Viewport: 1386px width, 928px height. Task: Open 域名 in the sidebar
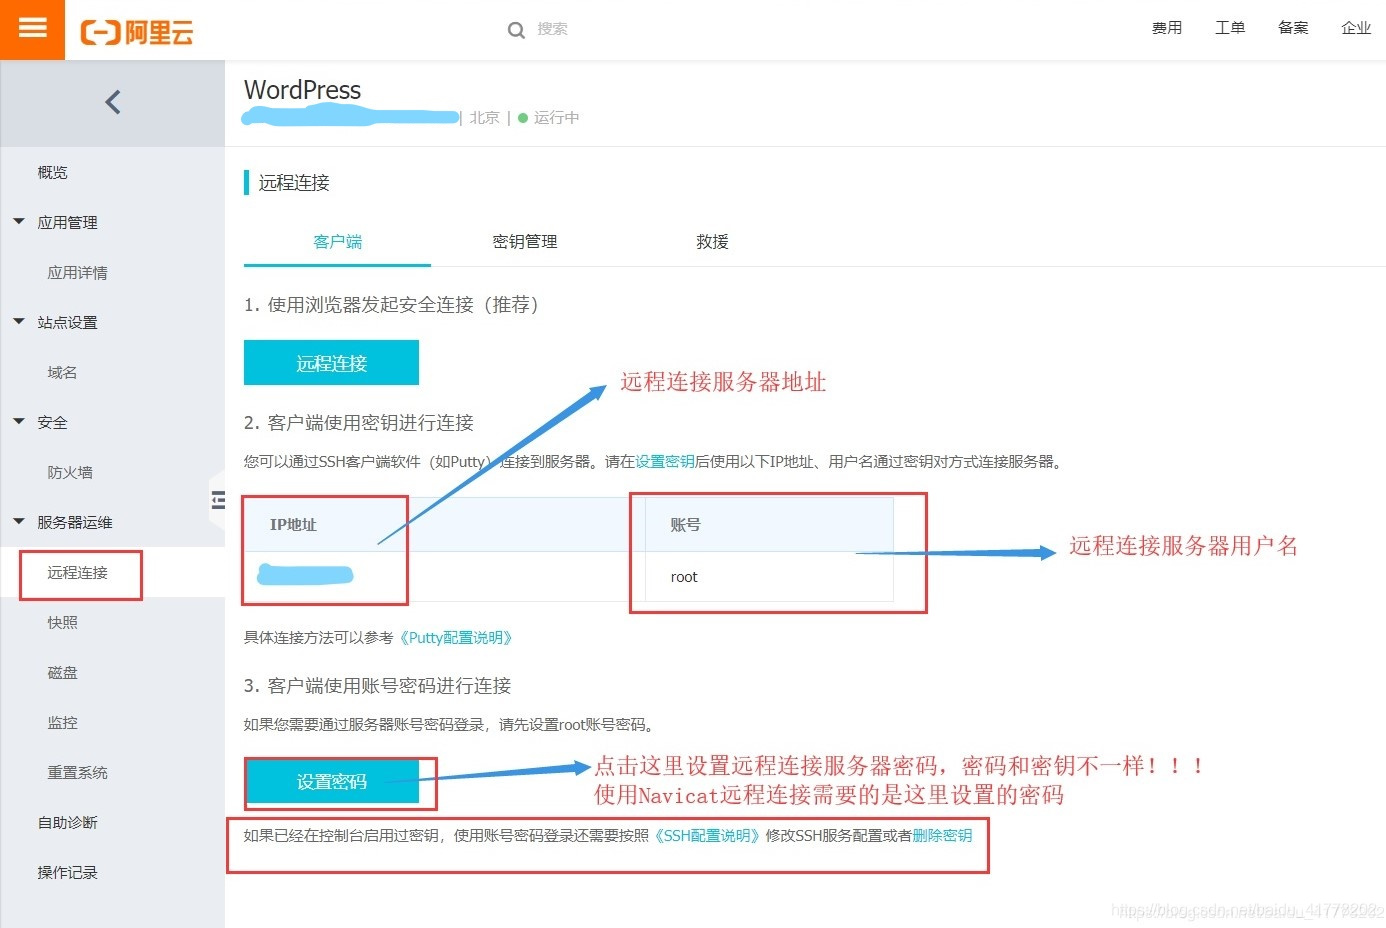tap(62, 372)
